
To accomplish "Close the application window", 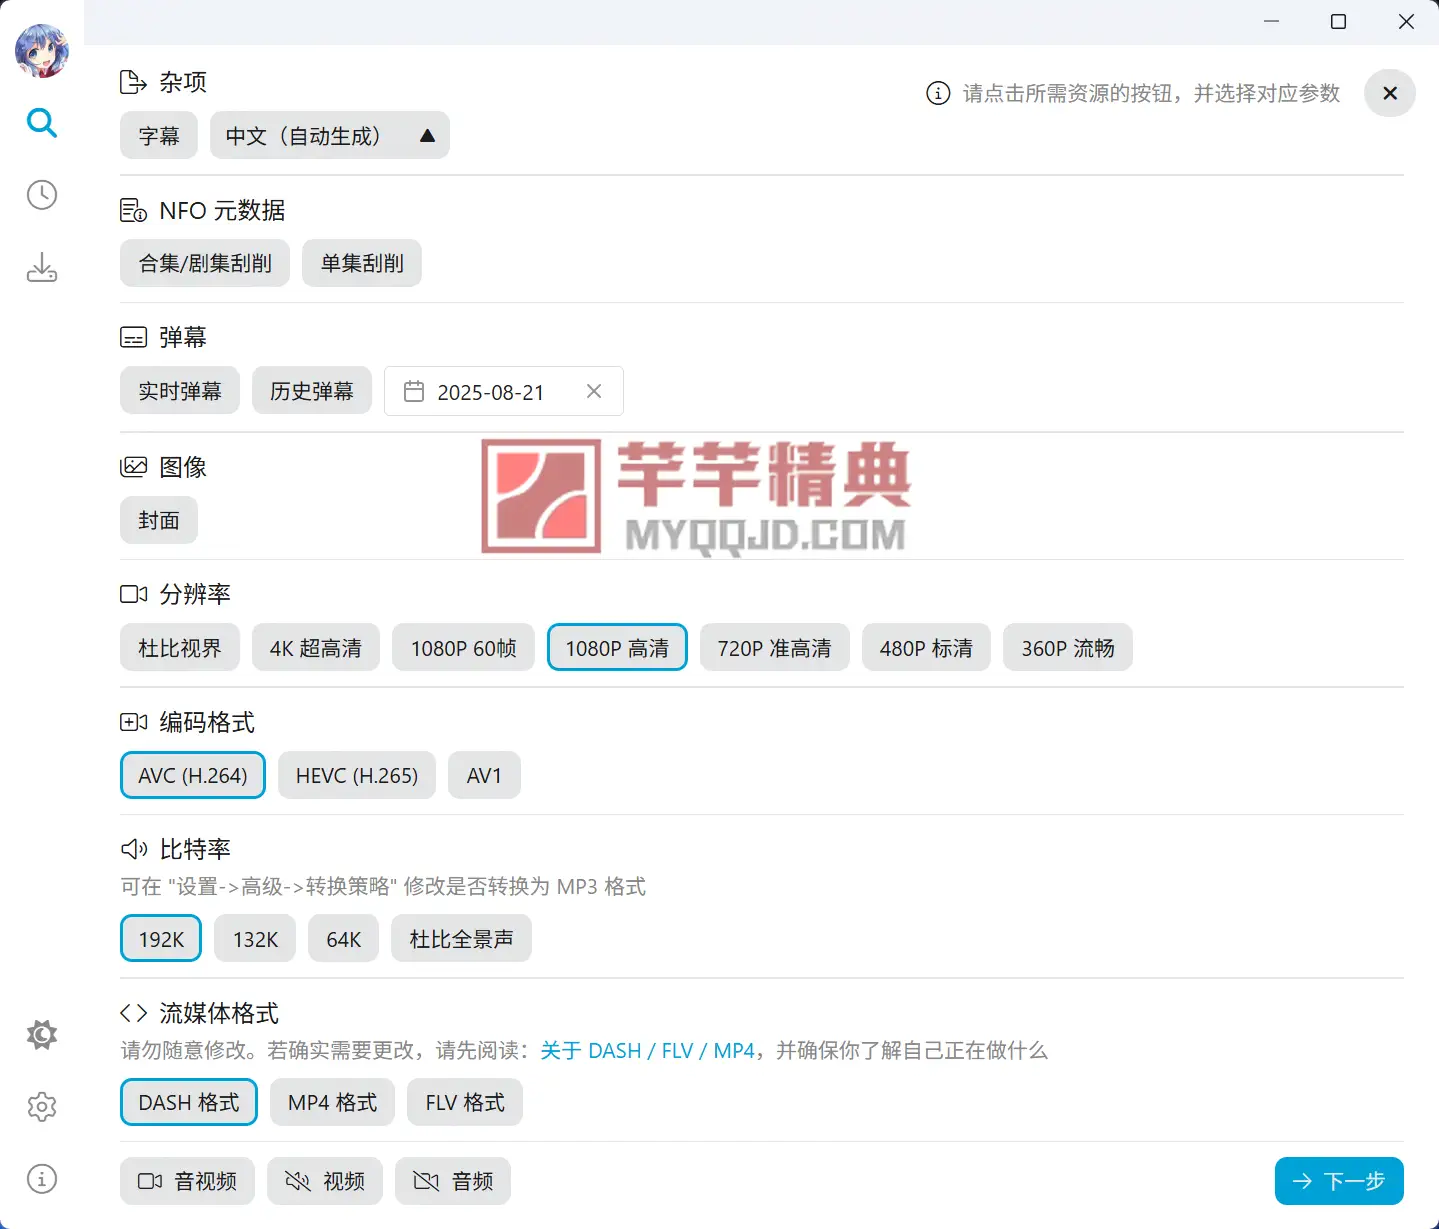I will (x=1406, y=21).
